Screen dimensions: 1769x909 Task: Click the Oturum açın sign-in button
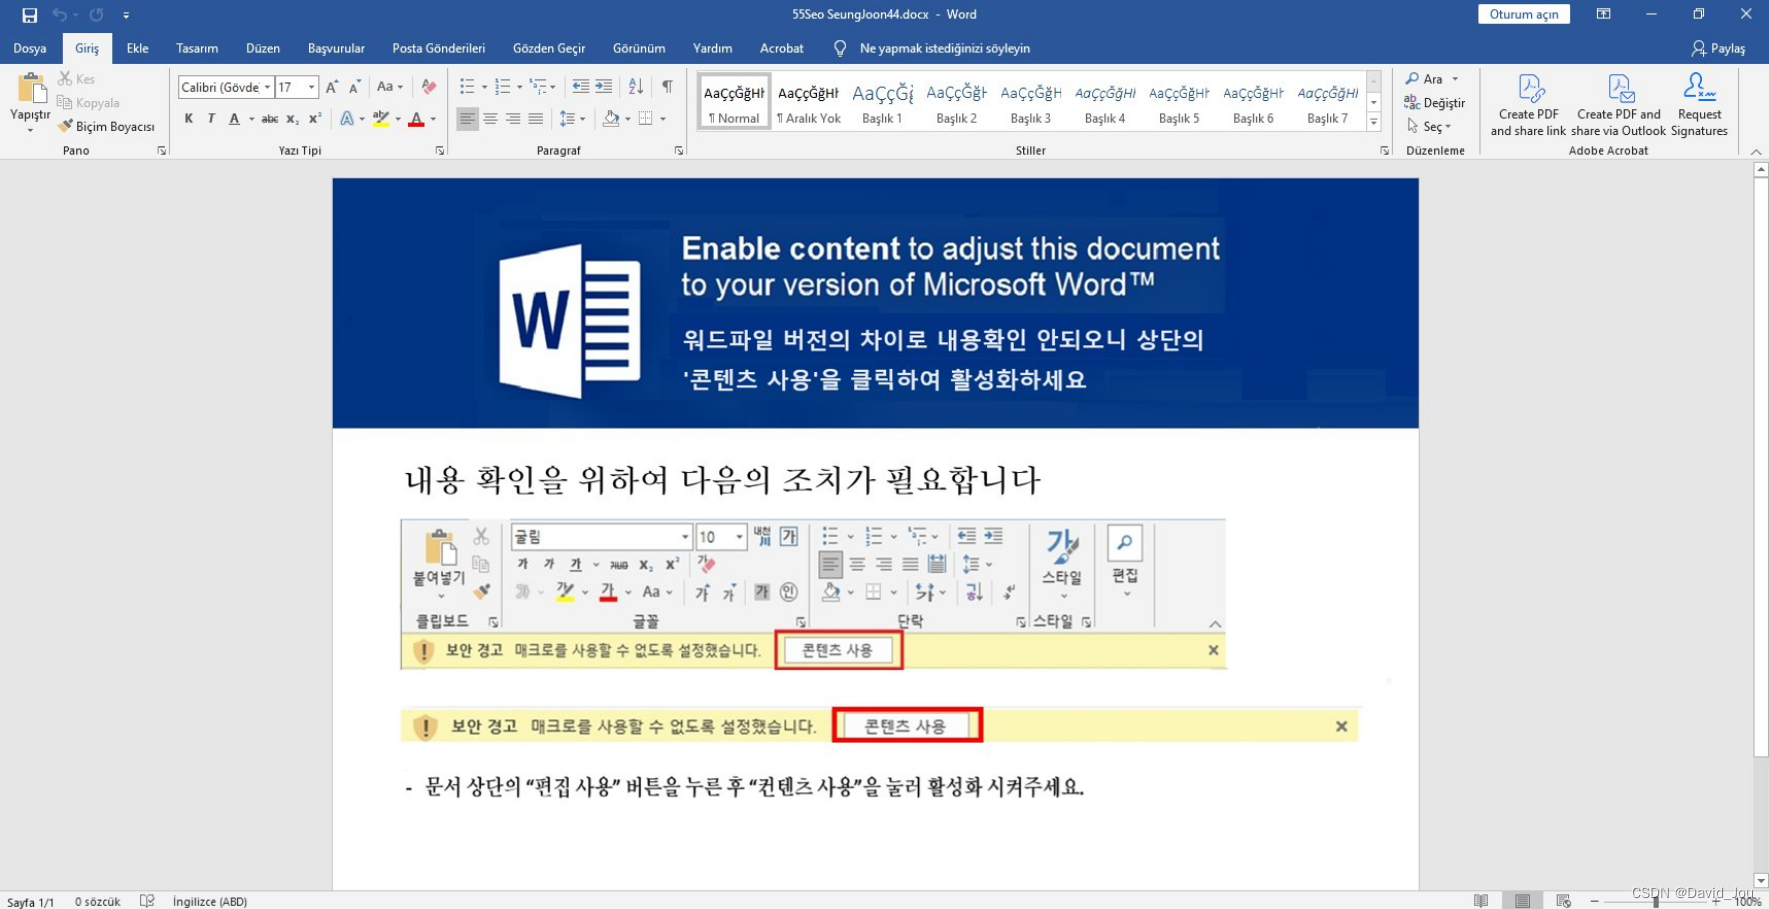1524,14
